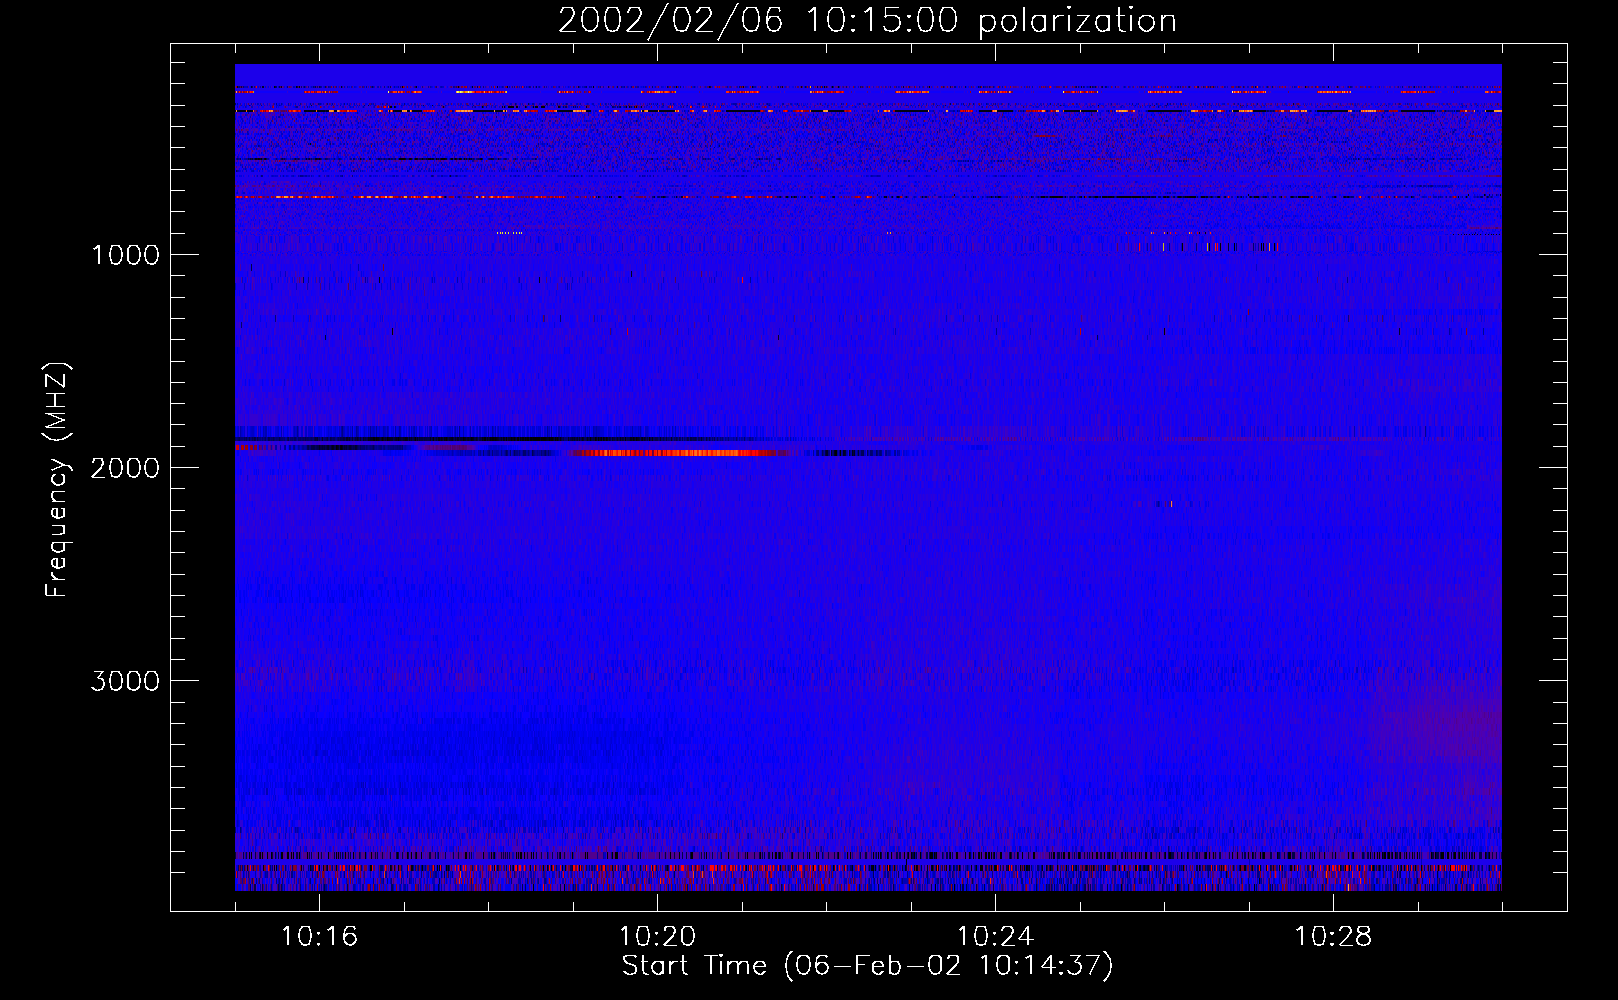Click the 'Frequency (MHZ)' axis label
1618x1000 pixels.
coord(57,480)
